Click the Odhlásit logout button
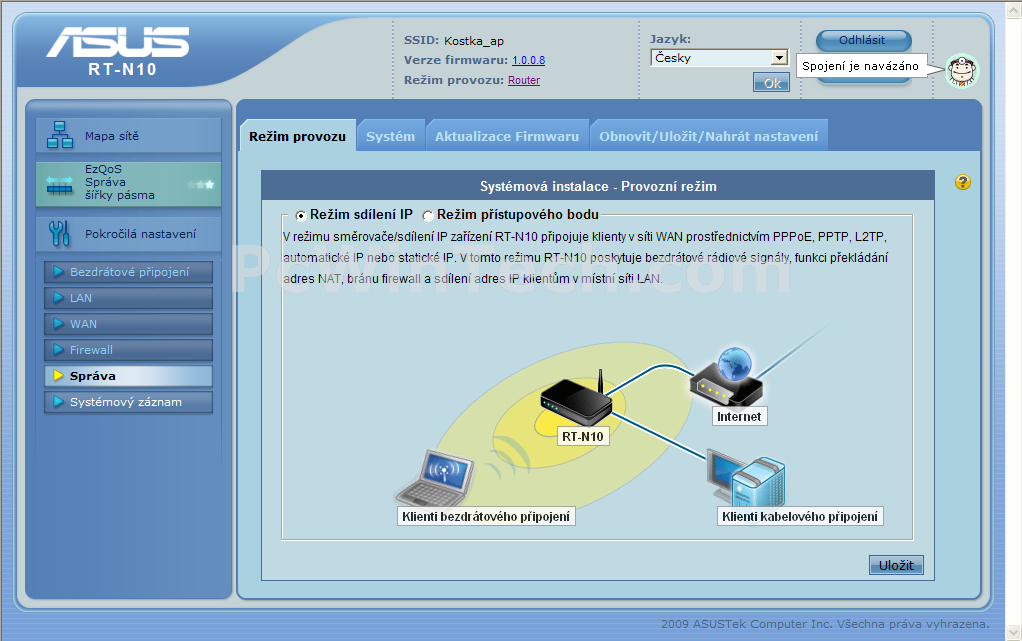1022x641 pixels. (863, 40)
